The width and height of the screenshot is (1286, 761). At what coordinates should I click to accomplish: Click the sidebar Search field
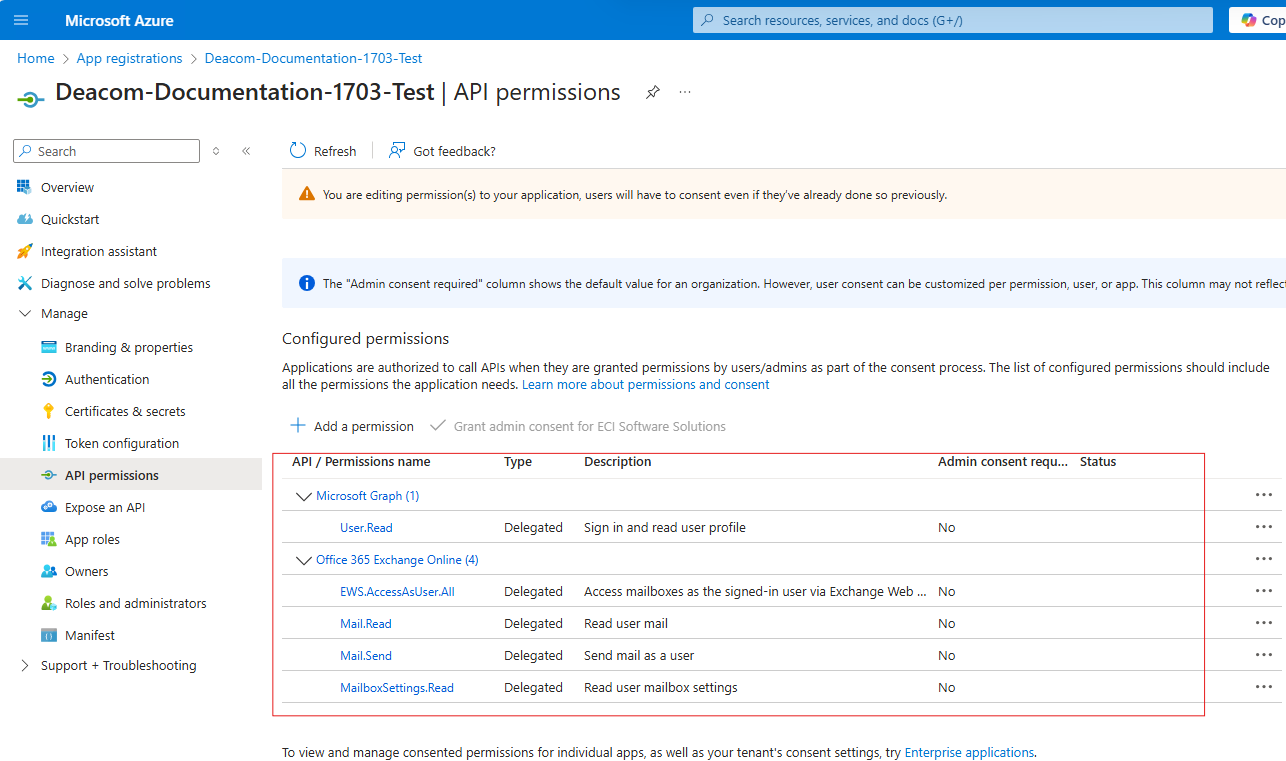107,151
